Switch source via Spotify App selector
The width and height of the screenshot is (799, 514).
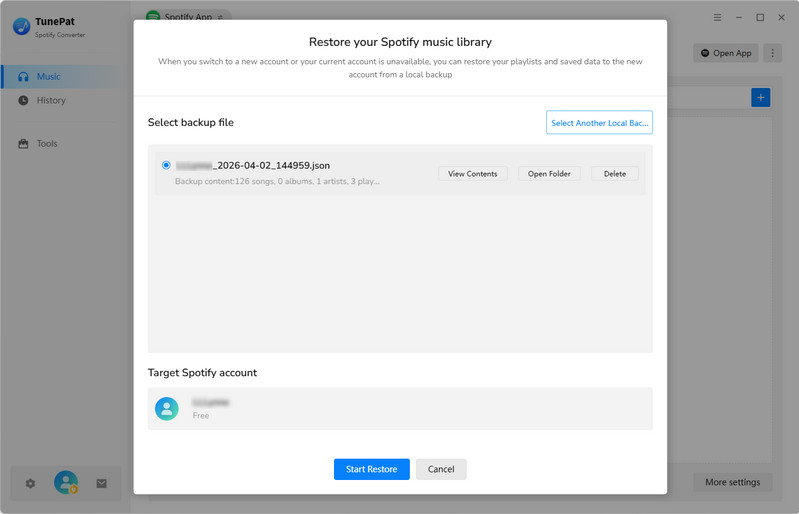(x=188, y=17)
